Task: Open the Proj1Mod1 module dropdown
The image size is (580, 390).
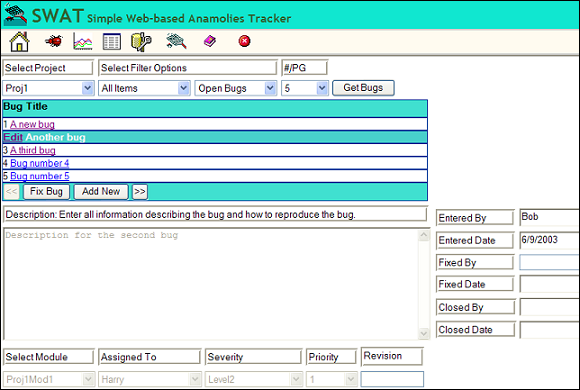Action: [49, 379]
